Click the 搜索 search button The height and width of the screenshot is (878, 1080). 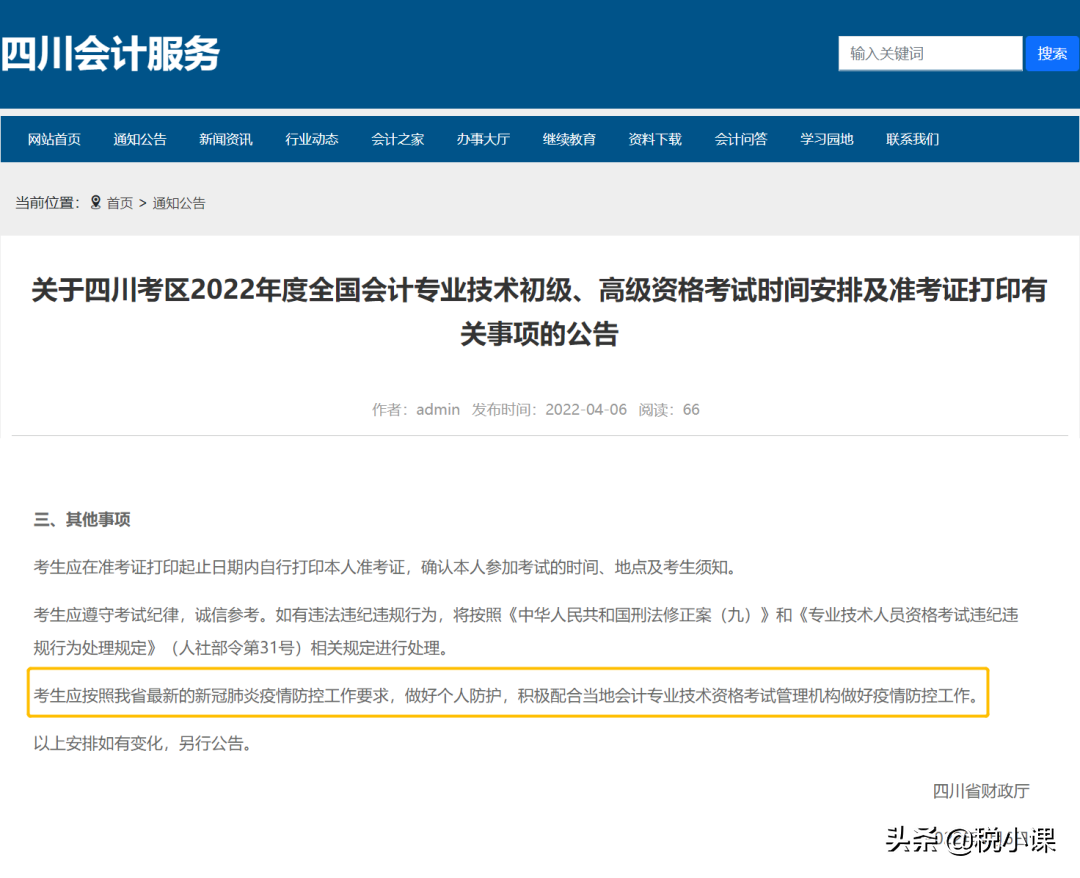tap(1052, 53)
